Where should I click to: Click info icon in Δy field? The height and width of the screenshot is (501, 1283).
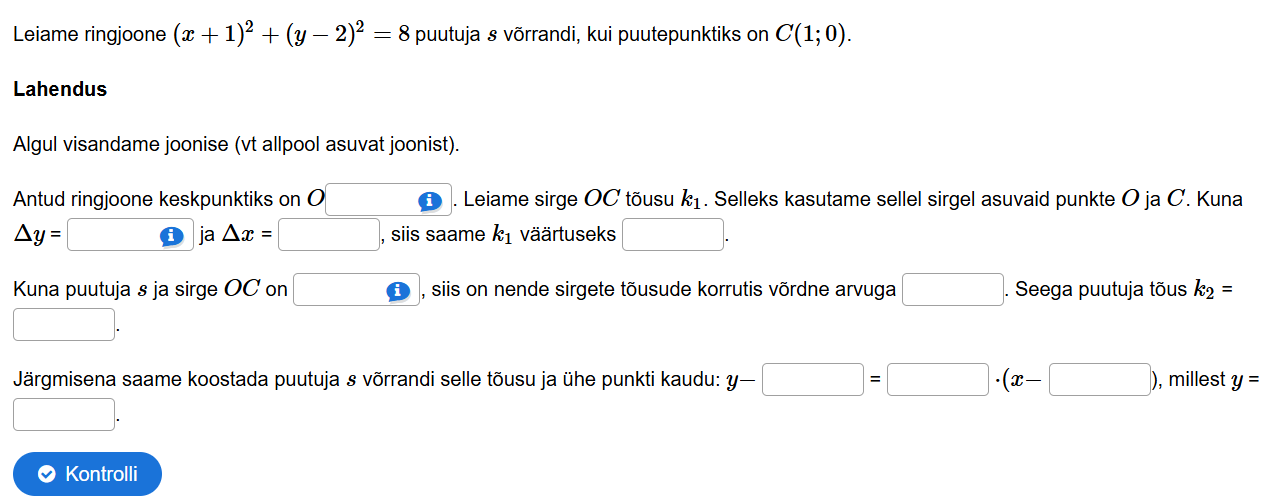172,236
